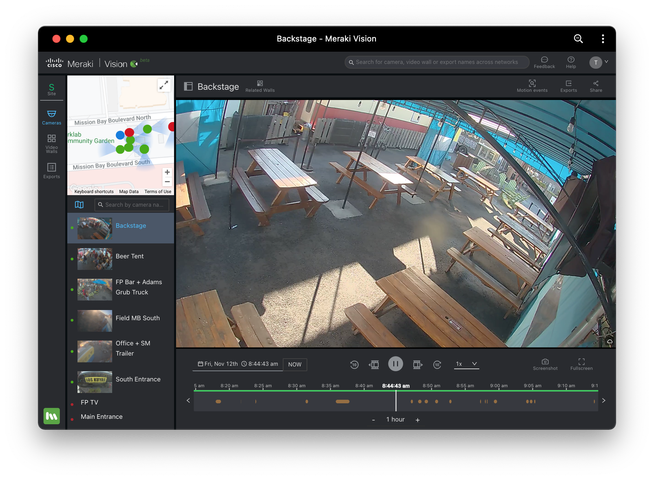Zoom in timeline with plus button
The height and width of the screenshot is (480, 654).
coord(417,420)
